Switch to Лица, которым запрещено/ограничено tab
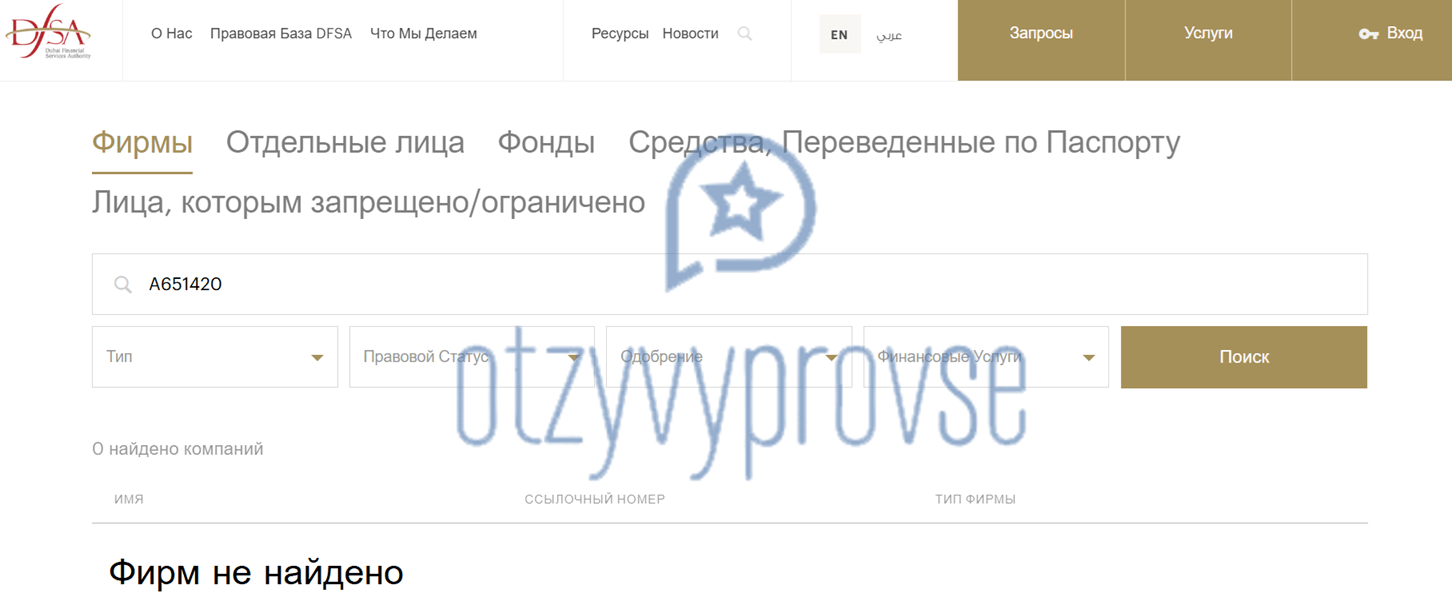 coord(368,203)
